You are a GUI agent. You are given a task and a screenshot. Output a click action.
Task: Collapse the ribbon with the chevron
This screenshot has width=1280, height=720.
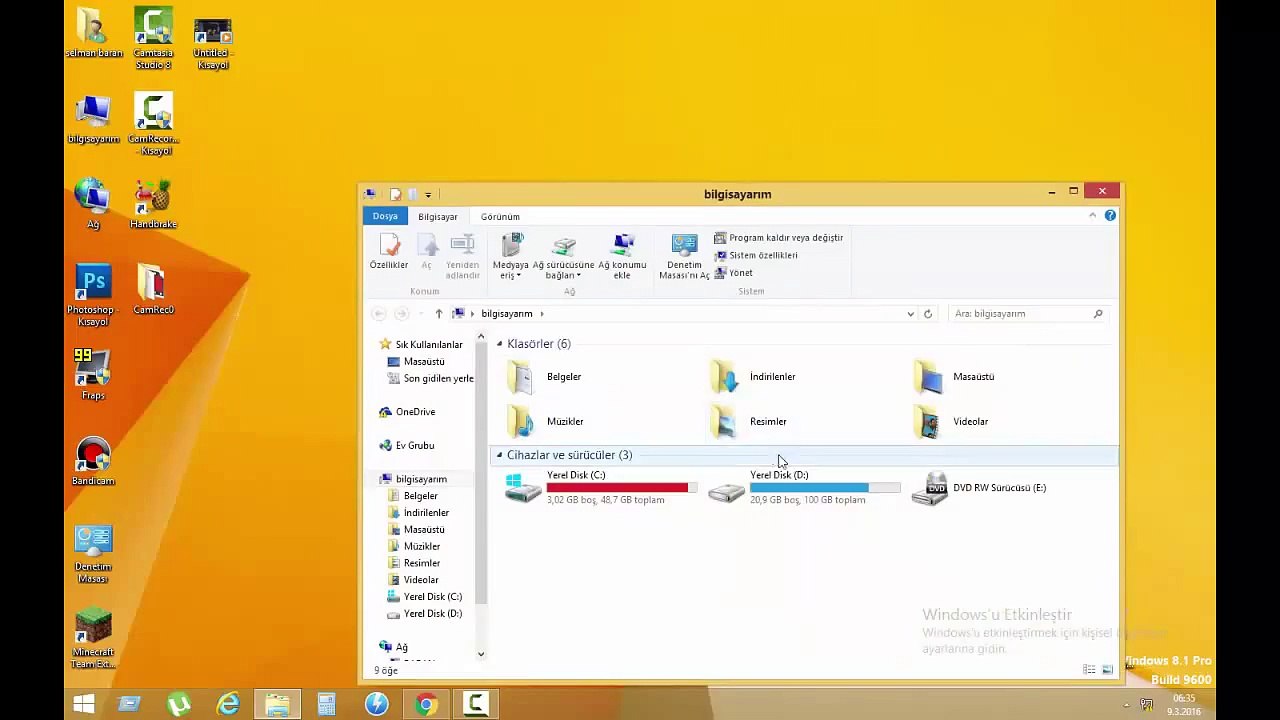tap(1093, 215)
